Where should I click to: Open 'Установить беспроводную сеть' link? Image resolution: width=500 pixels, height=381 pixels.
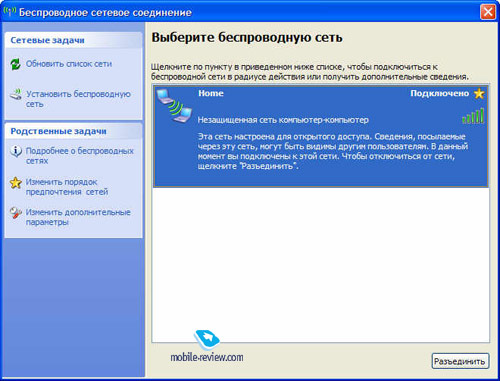coord(78,99)
